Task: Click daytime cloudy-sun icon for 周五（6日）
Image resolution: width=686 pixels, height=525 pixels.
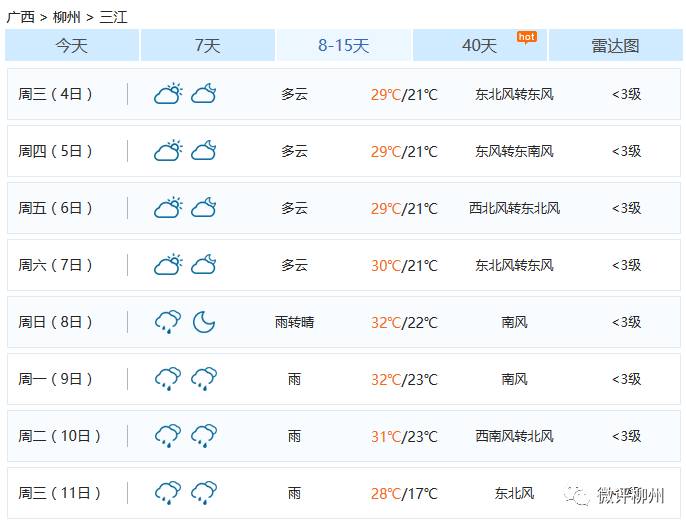Action: coord(168,208)
